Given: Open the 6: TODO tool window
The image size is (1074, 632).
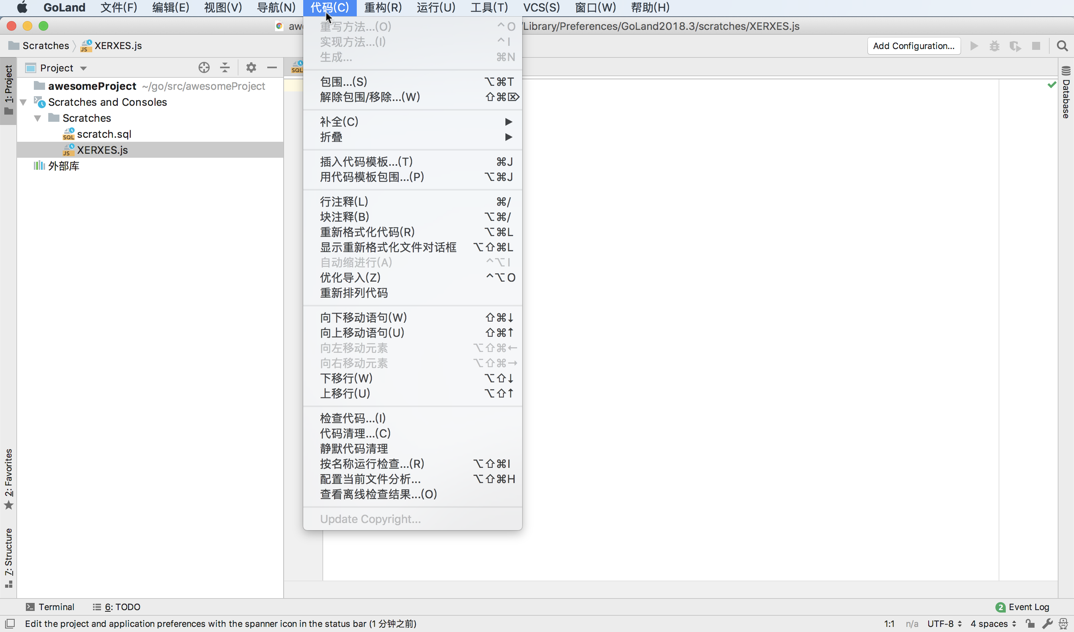Looking at the screenshot, I should pyautogui.click(x=116, y=607).
